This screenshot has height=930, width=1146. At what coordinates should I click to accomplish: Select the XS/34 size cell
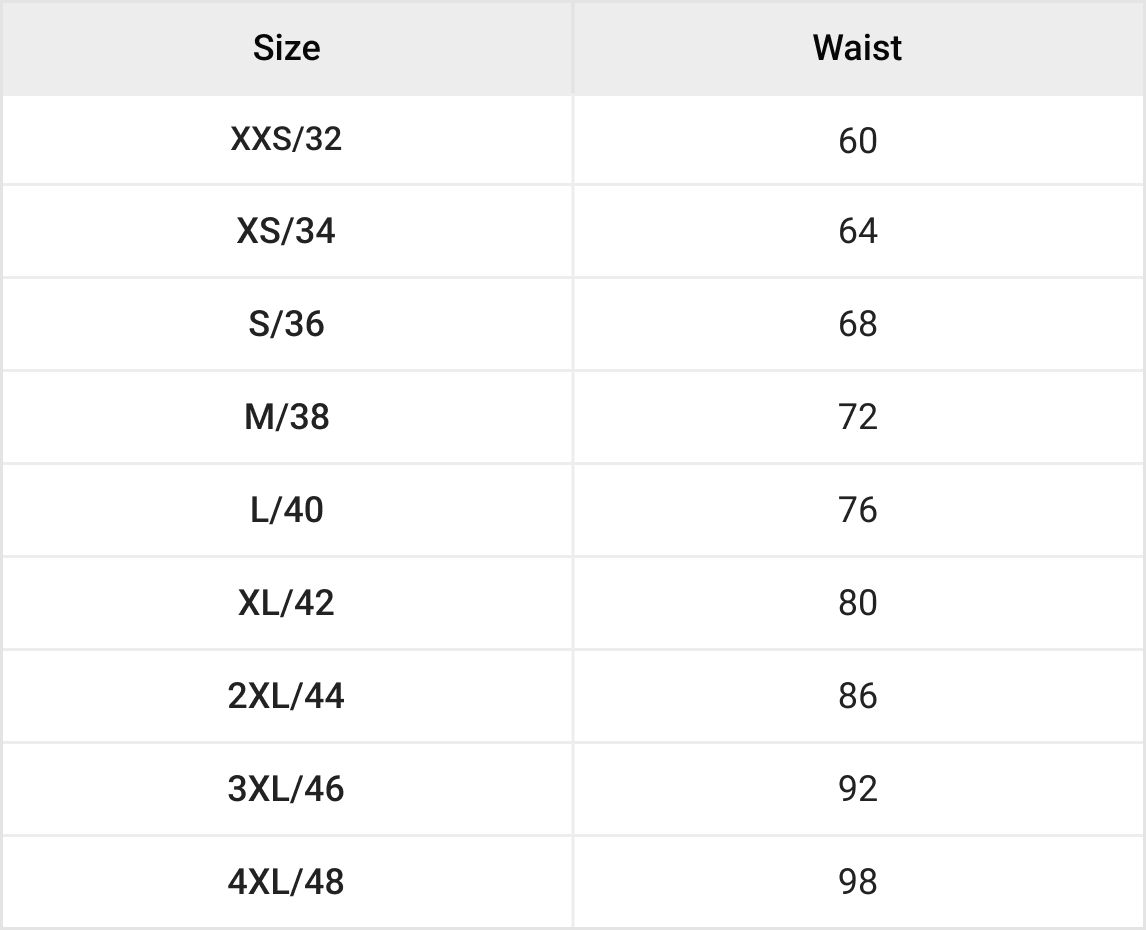coord(286,231)
